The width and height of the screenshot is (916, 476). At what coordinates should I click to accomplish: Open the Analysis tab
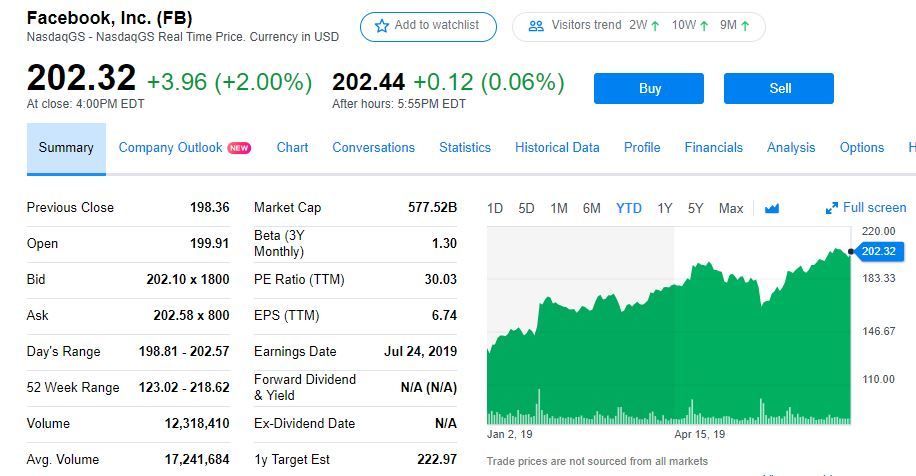(x=791, y=148)
